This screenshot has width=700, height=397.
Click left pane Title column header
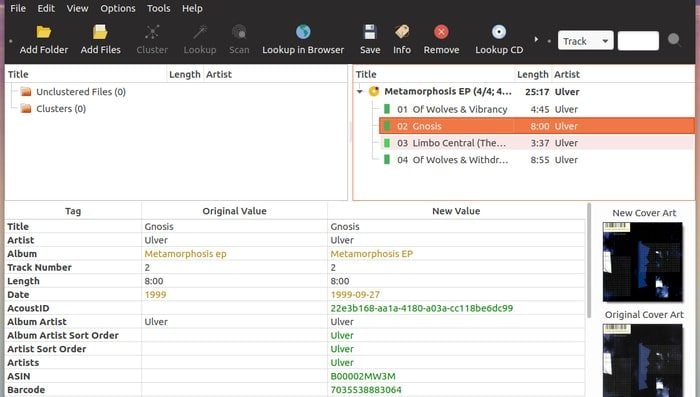pyautogui.click(x=86, y=75)
